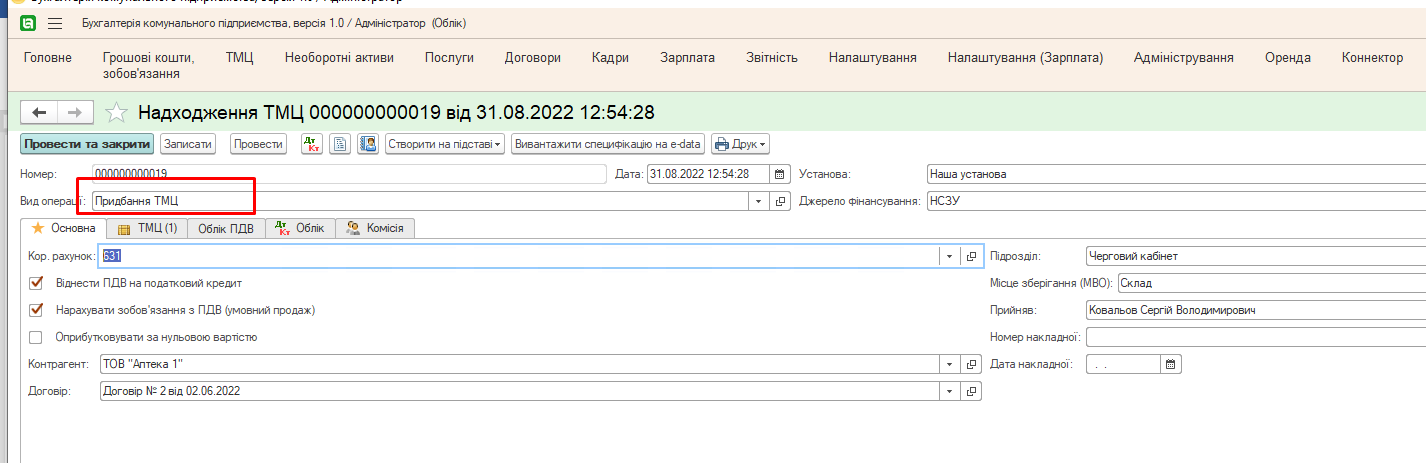Image resolution: width=1426 pixels, height=463 pixels.
Task: Uncheck Віднести ПДВ на податковий кредит
Action: coord(37,283)
